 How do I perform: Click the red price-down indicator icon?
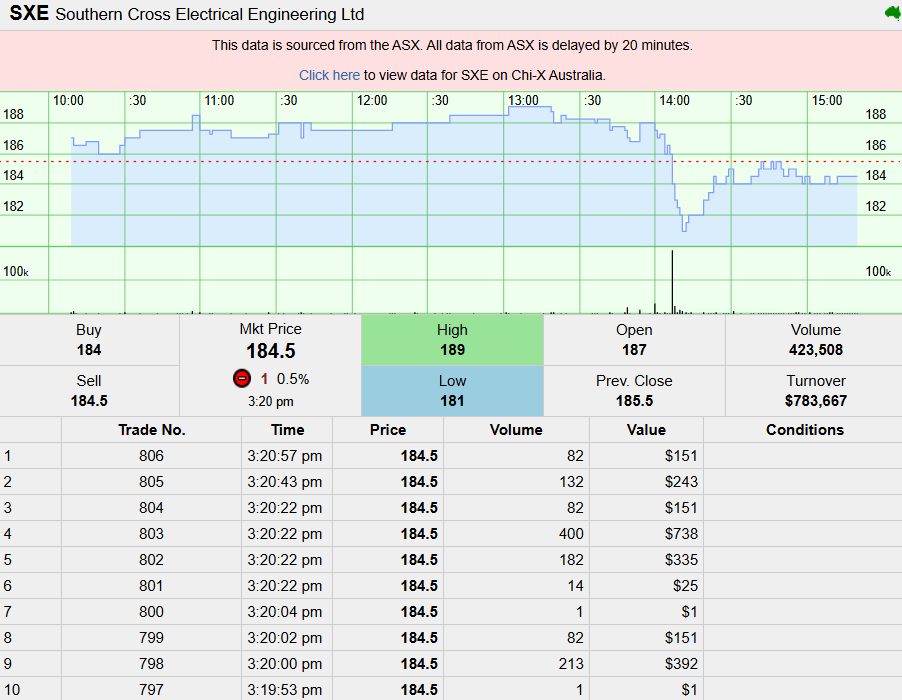[241, 379]
